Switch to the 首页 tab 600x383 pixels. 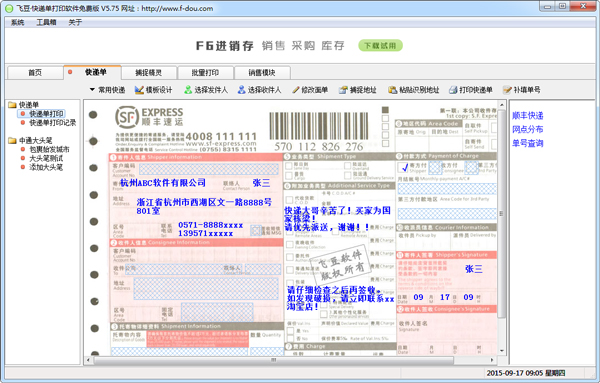(35, 72)
